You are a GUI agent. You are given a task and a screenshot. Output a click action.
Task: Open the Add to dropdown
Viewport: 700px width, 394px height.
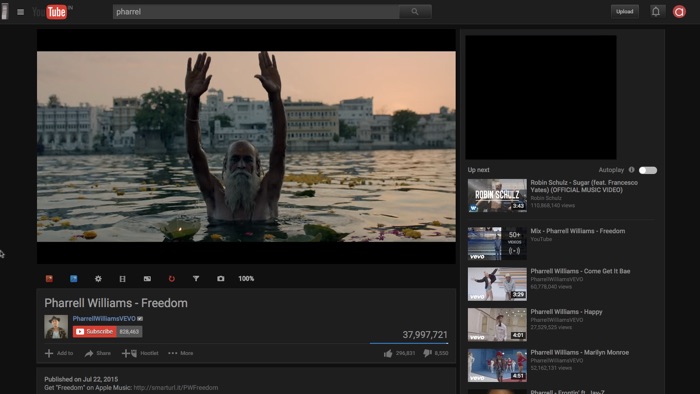59,353
